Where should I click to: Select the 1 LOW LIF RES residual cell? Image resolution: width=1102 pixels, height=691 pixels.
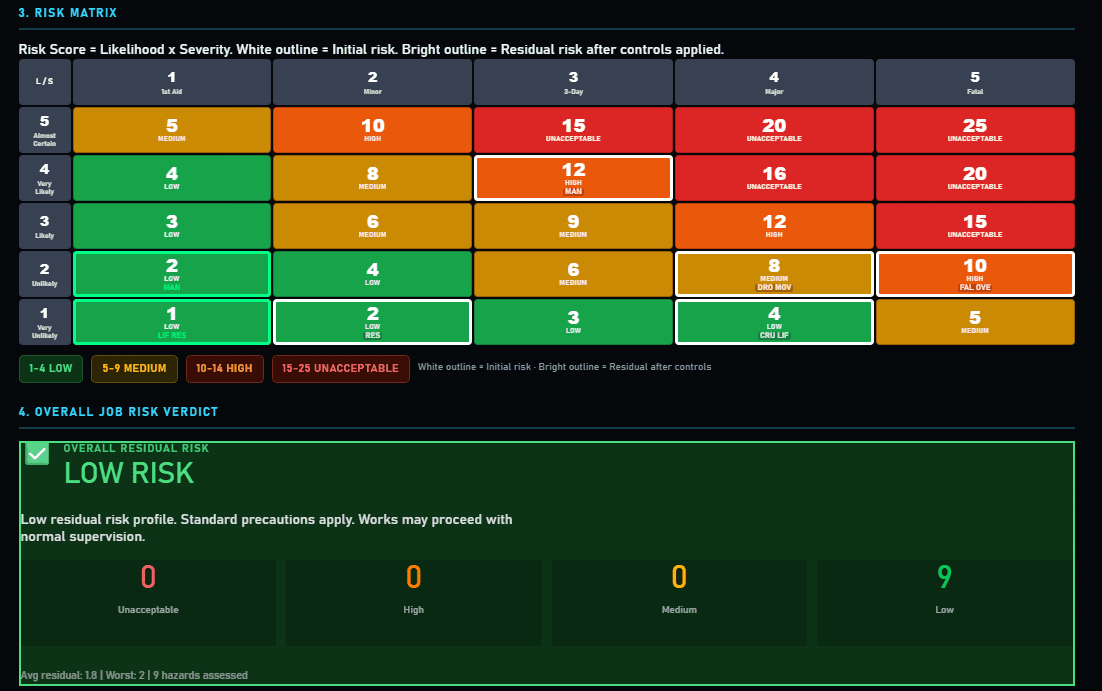[171, 321]
